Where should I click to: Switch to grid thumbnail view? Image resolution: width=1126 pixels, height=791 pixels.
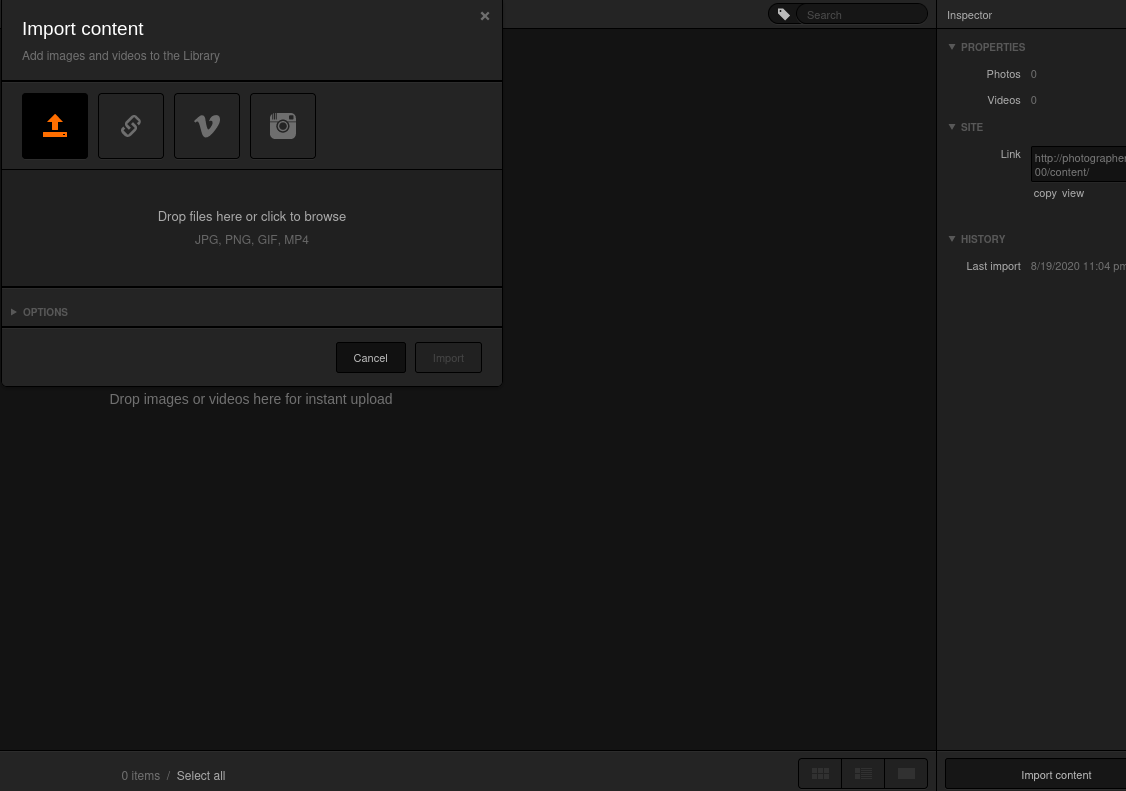[820, 774]
